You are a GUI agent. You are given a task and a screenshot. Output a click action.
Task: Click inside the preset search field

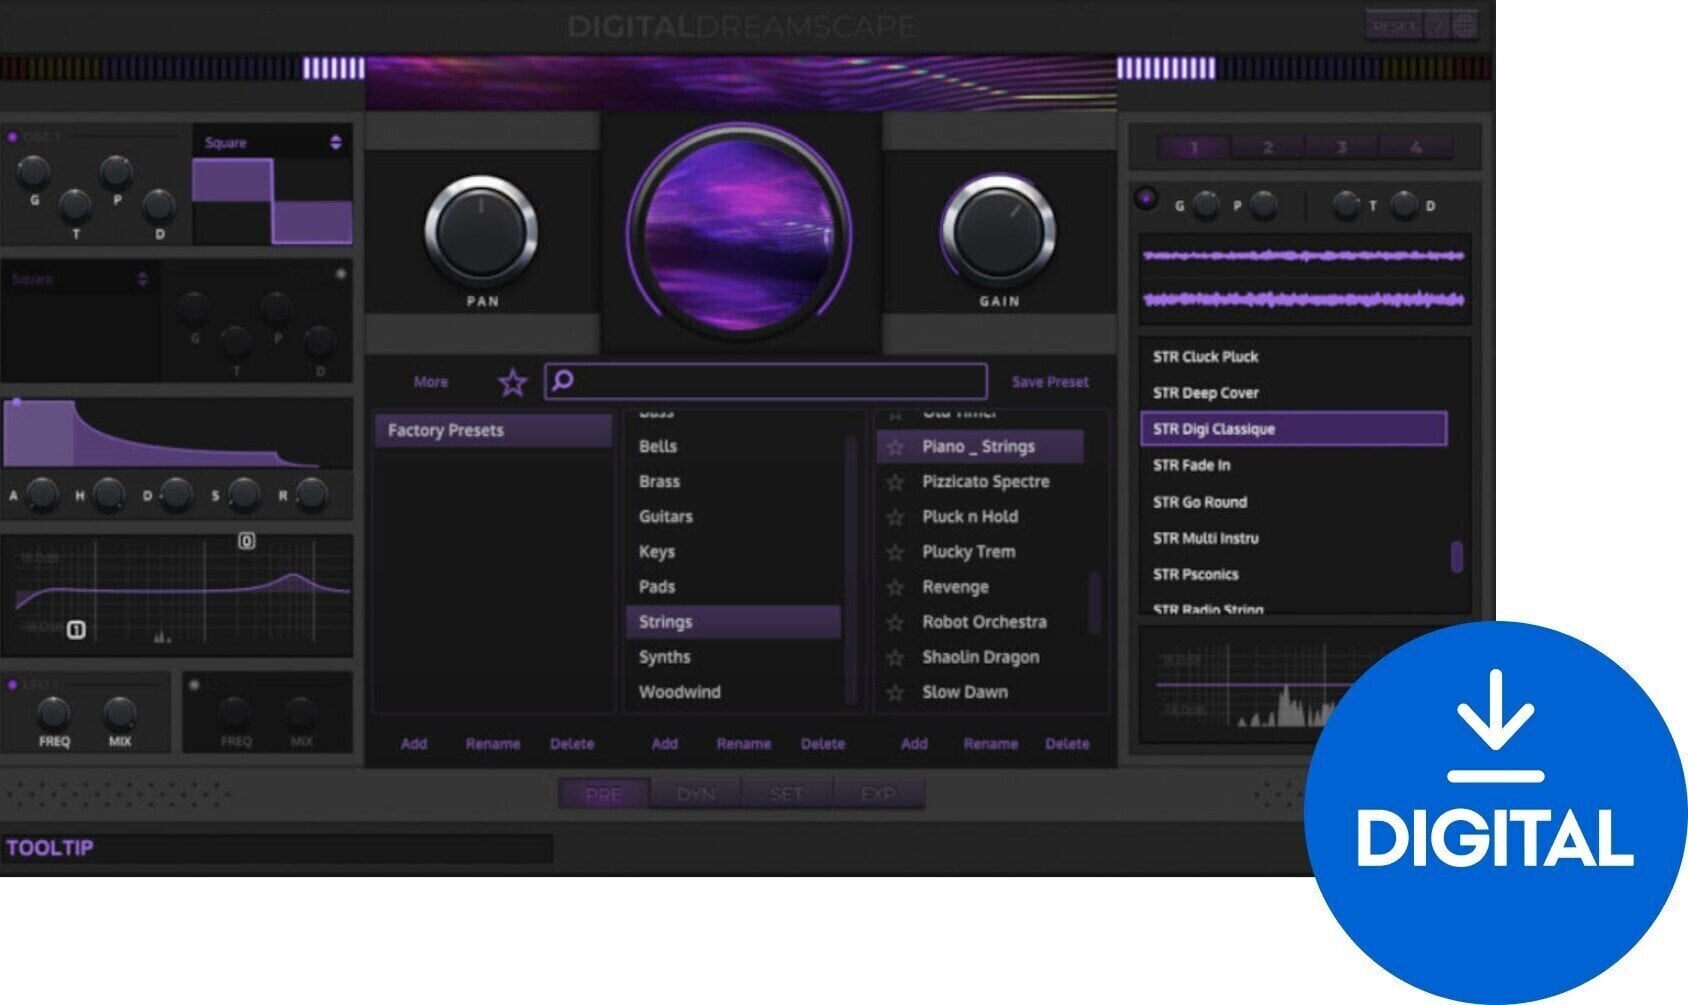point(760,381)
